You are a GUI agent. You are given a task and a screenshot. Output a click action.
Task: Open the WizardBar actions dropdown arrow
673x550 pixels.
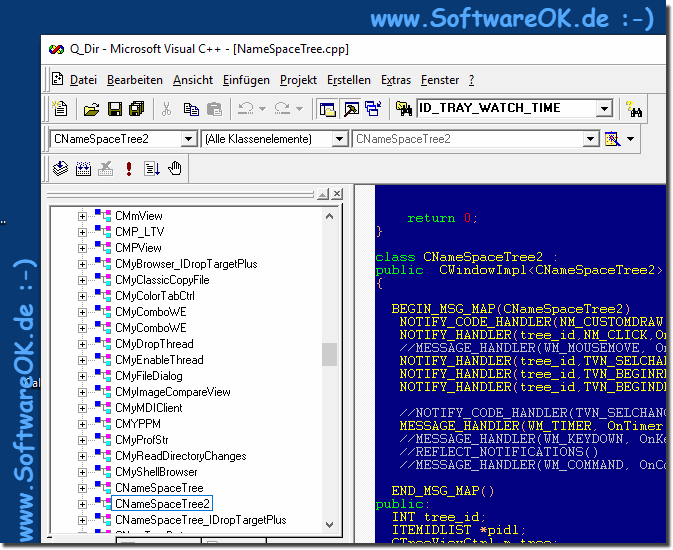click(631, 139)
